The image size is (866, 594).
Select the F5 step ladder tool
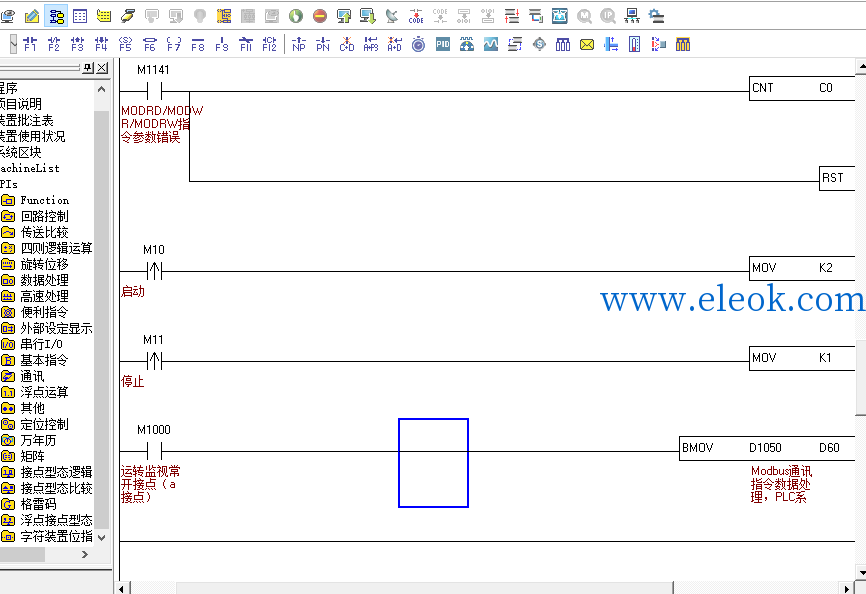pos(125,44)
